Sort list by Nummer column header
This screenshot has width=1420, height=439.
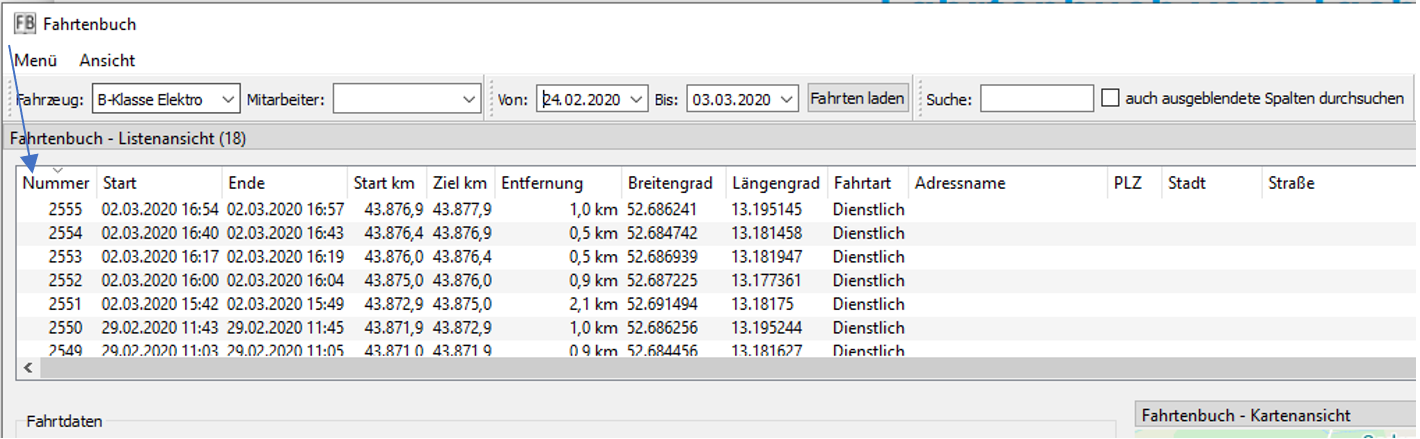(x=56, y=183)
